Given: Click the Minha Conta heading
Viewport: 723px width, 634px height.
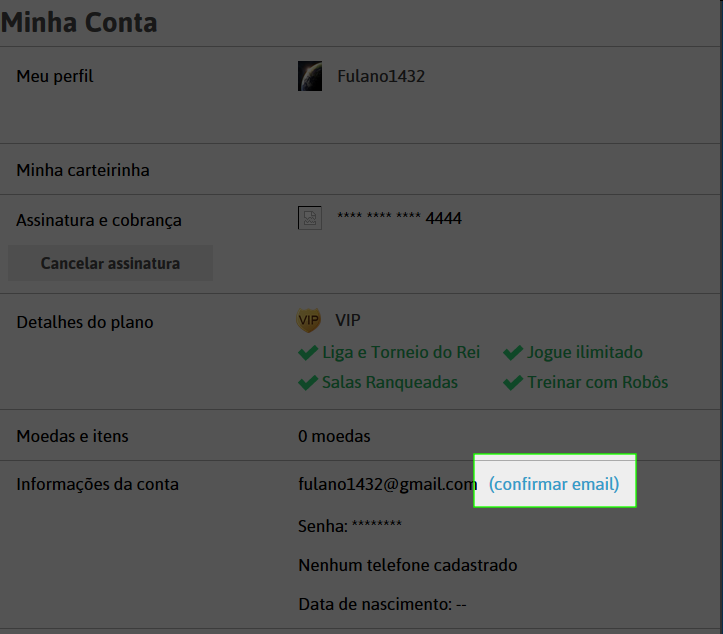Looking at the screenshot, I should point(80,22).
